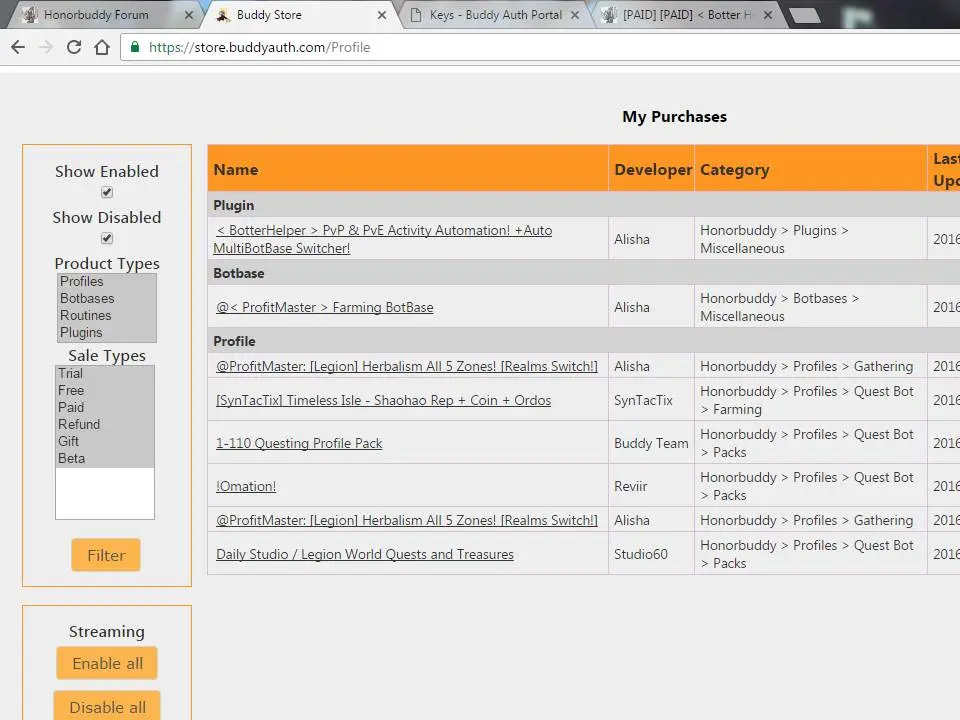960x720 pixels.
Task: Select Gift in Sale Types list
Action: [x=105, y=441]
